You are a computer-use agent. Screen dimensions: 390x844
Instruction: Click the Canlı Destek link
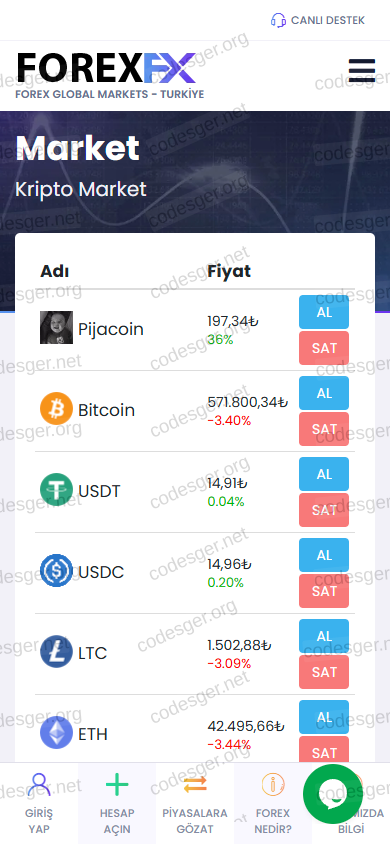(x=328, y=20)
